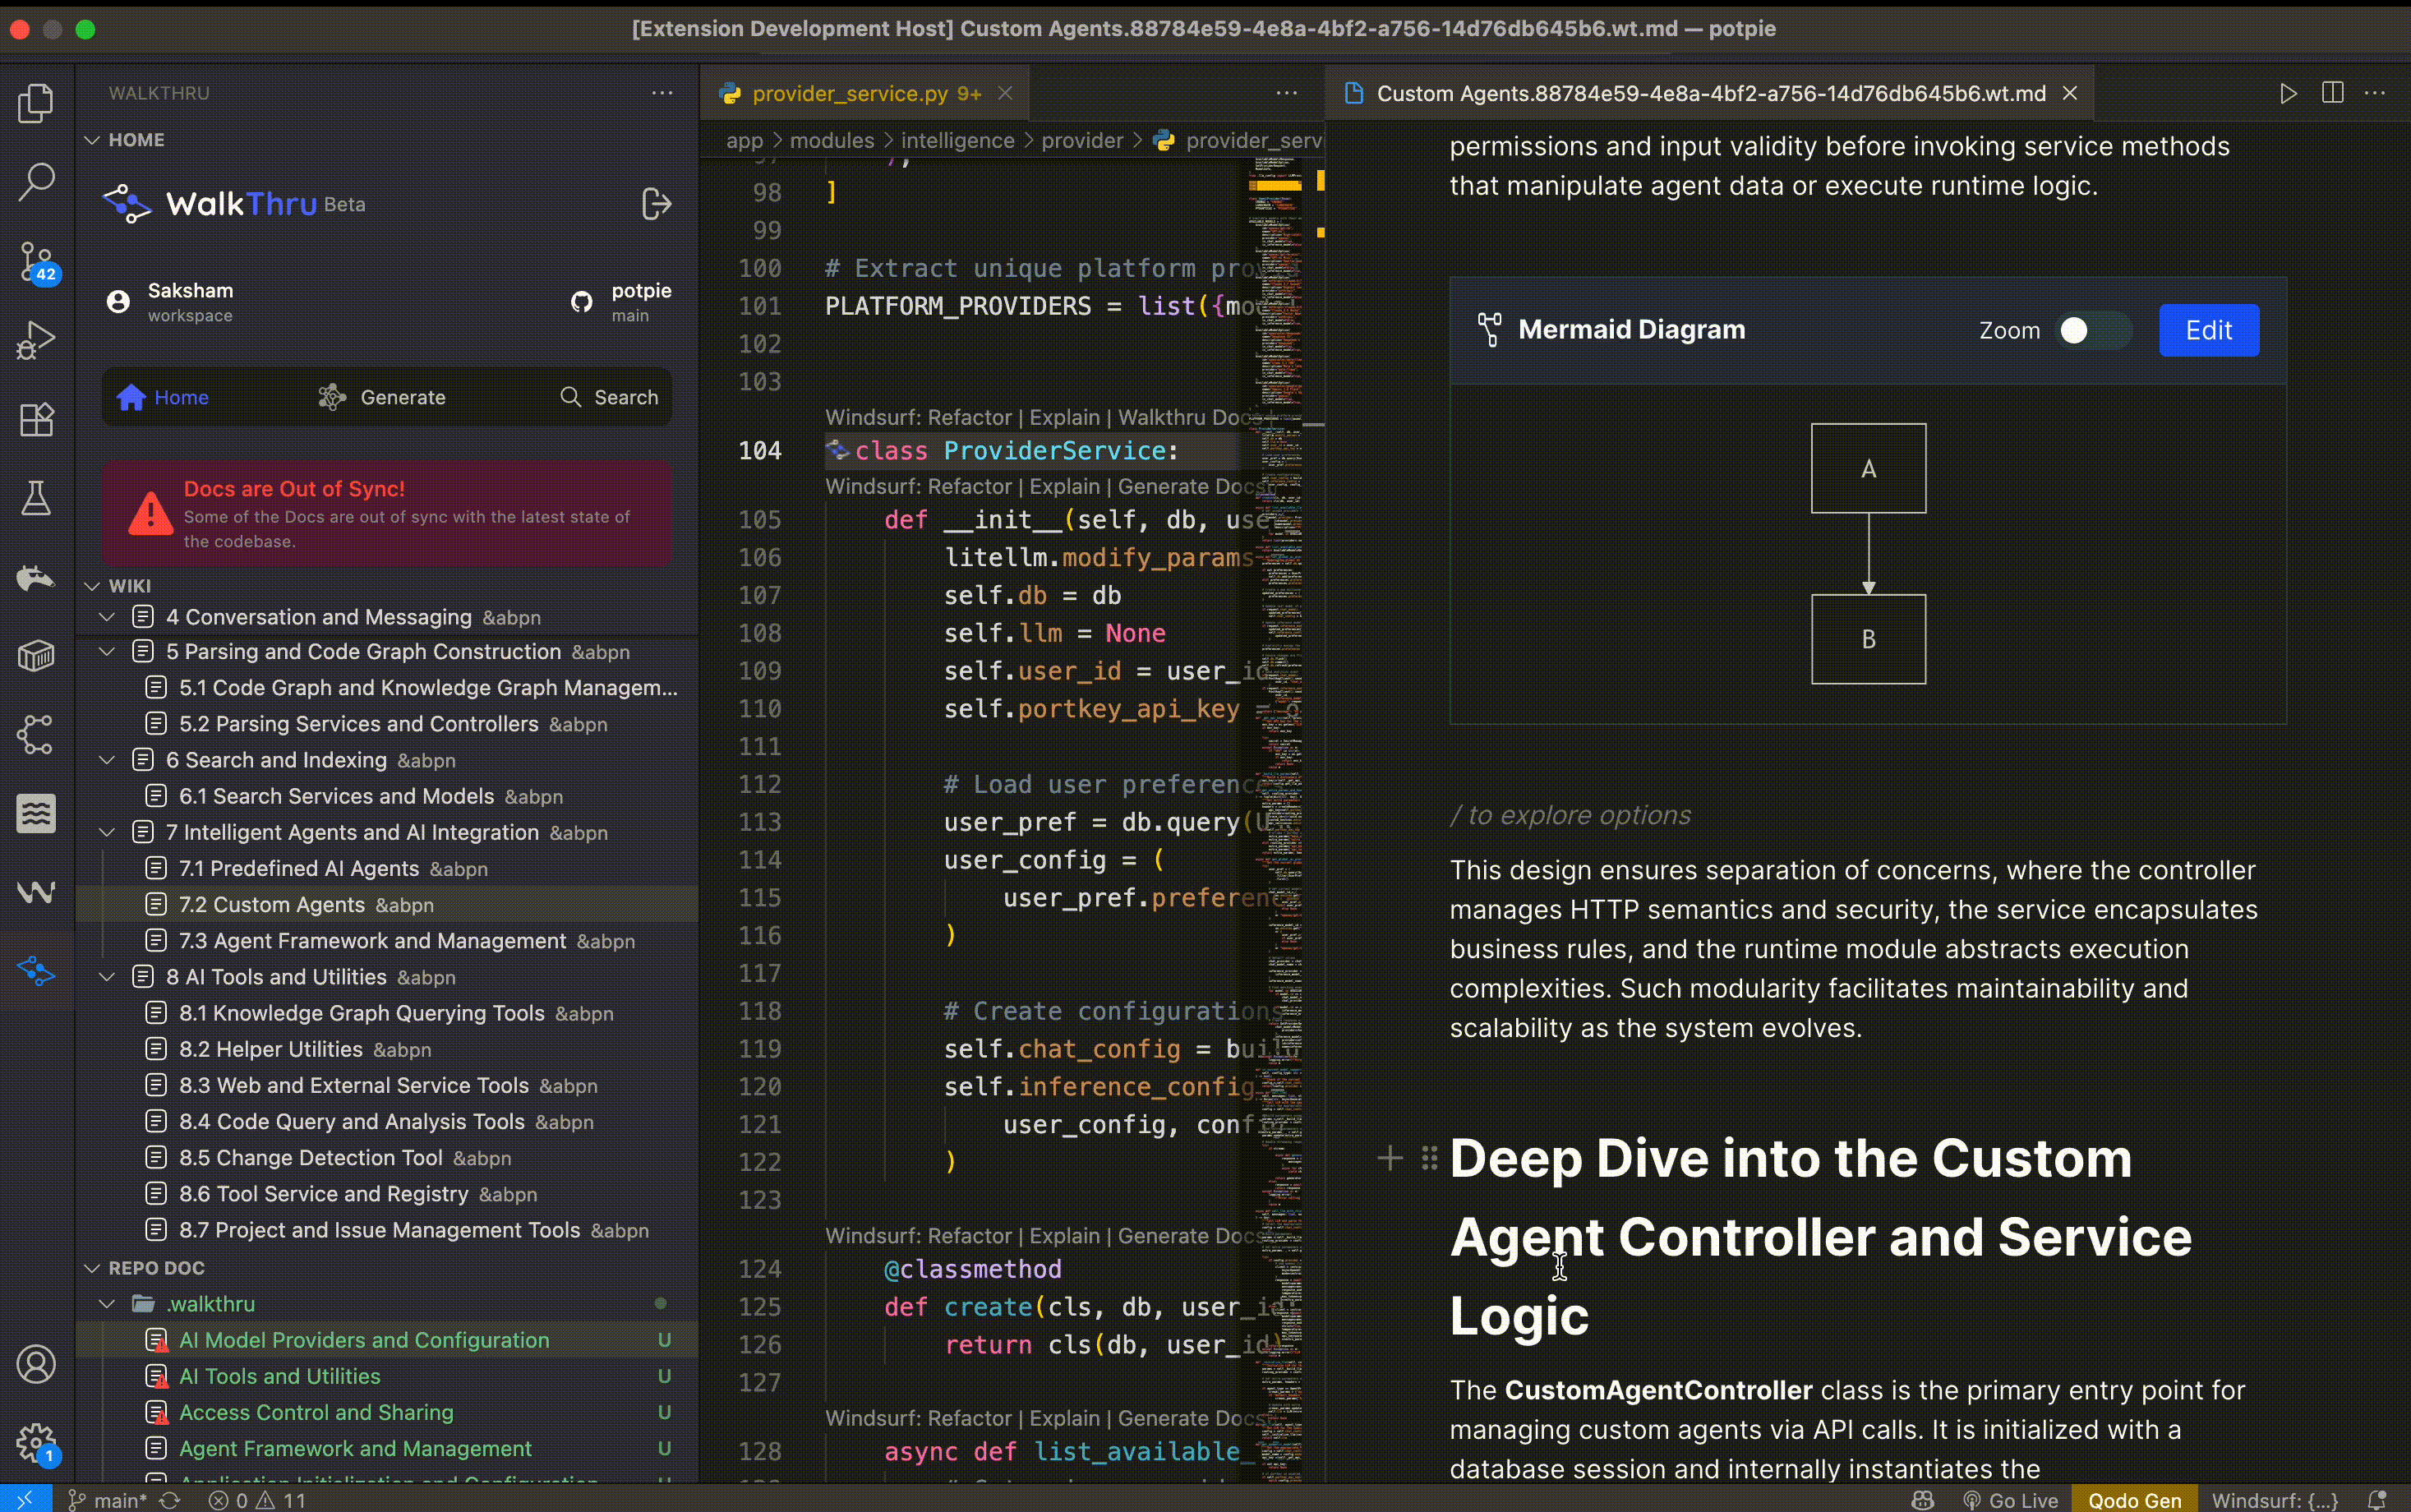Open WALKTHRU panel more actions menu

(662, 93)
